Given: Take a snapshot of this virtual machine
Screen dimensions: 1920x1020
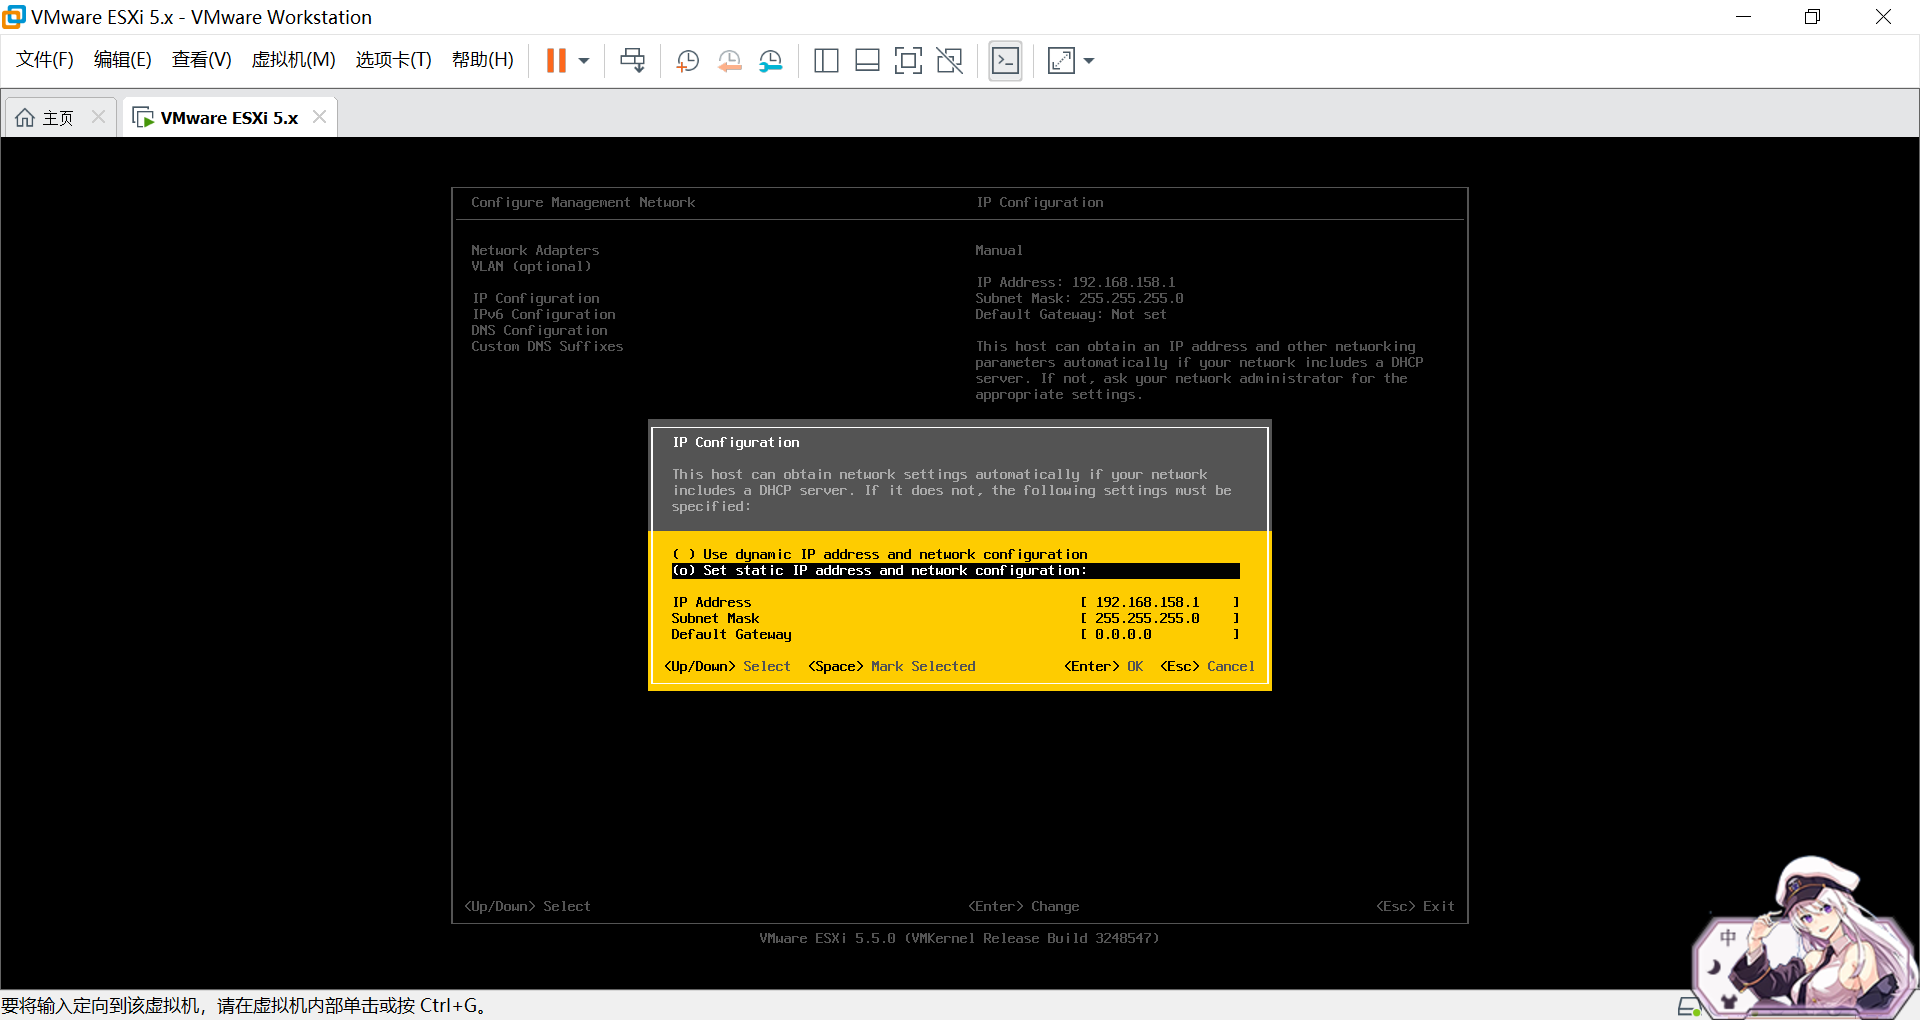Looking at the screenshot, I should tap(687, 61).
